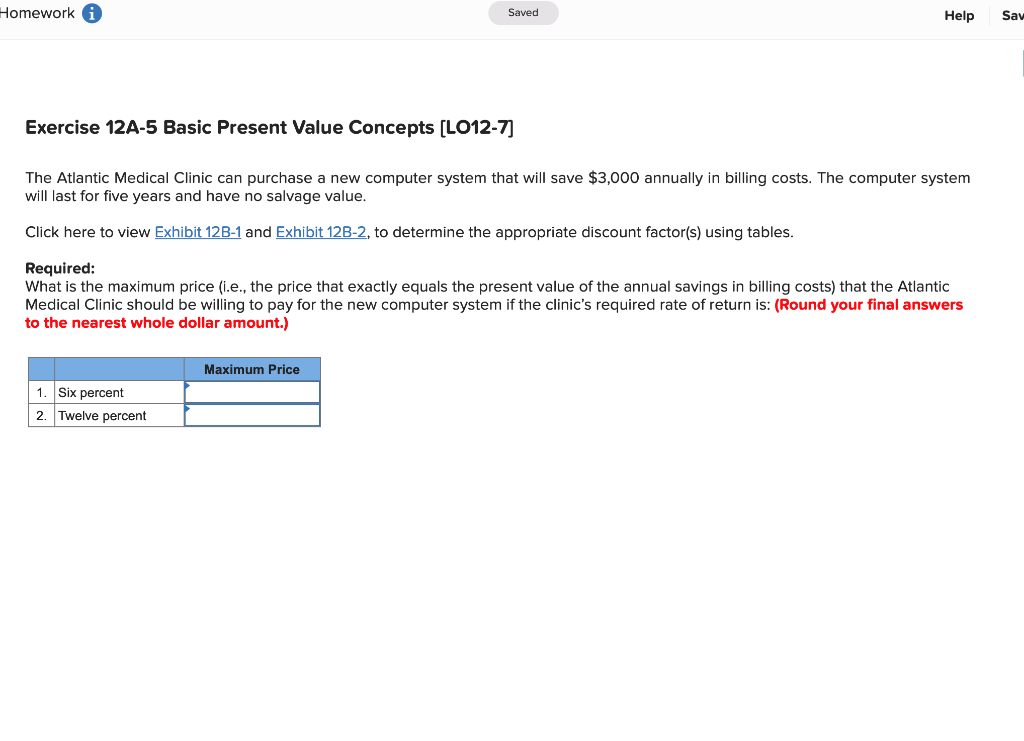Image resolution: width=1024 pixels, height=741 pixels.
Task: Click the Maximum Price column header
Action: pyautogui.click(x=251, y=369)
